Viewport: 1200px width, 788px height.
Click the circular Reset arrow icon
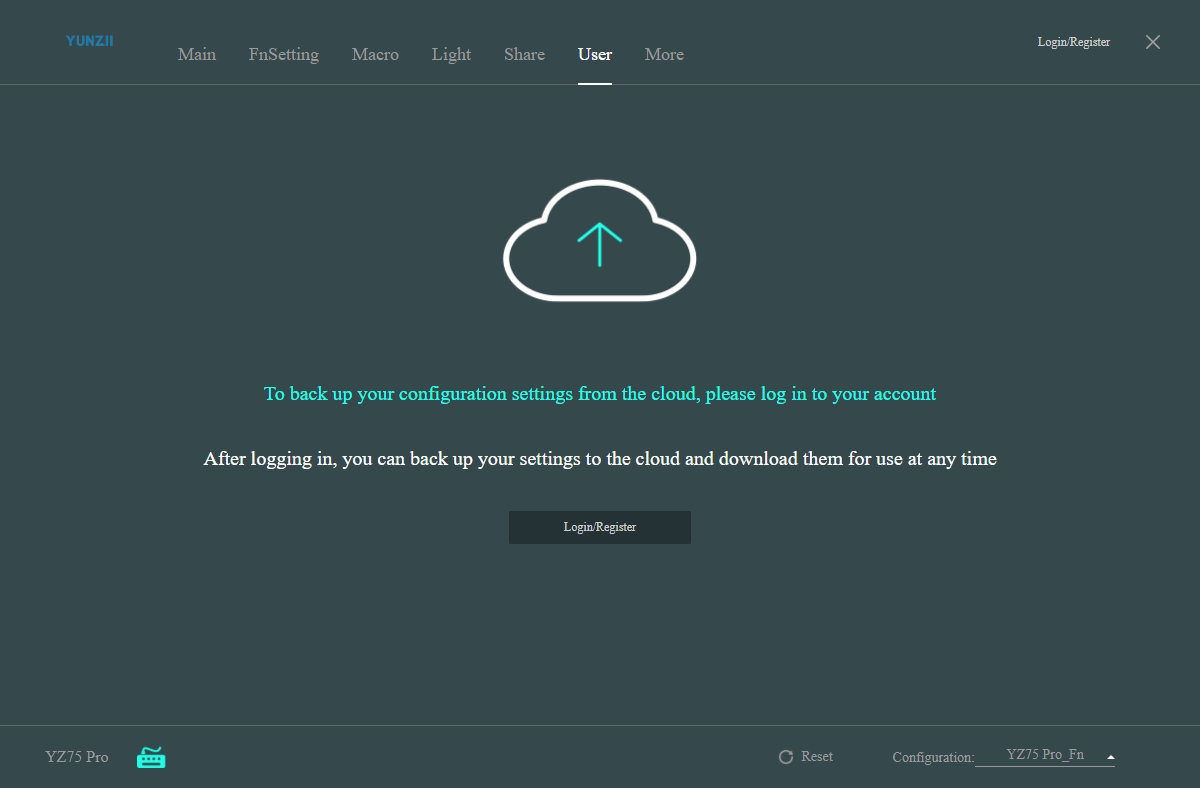pyautogui.click(x=786, y=757)
